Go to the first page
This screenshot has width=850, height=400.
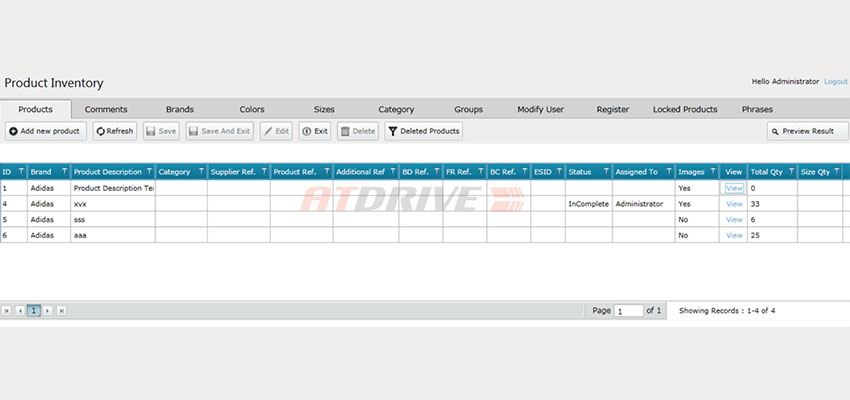pos(7,311)
